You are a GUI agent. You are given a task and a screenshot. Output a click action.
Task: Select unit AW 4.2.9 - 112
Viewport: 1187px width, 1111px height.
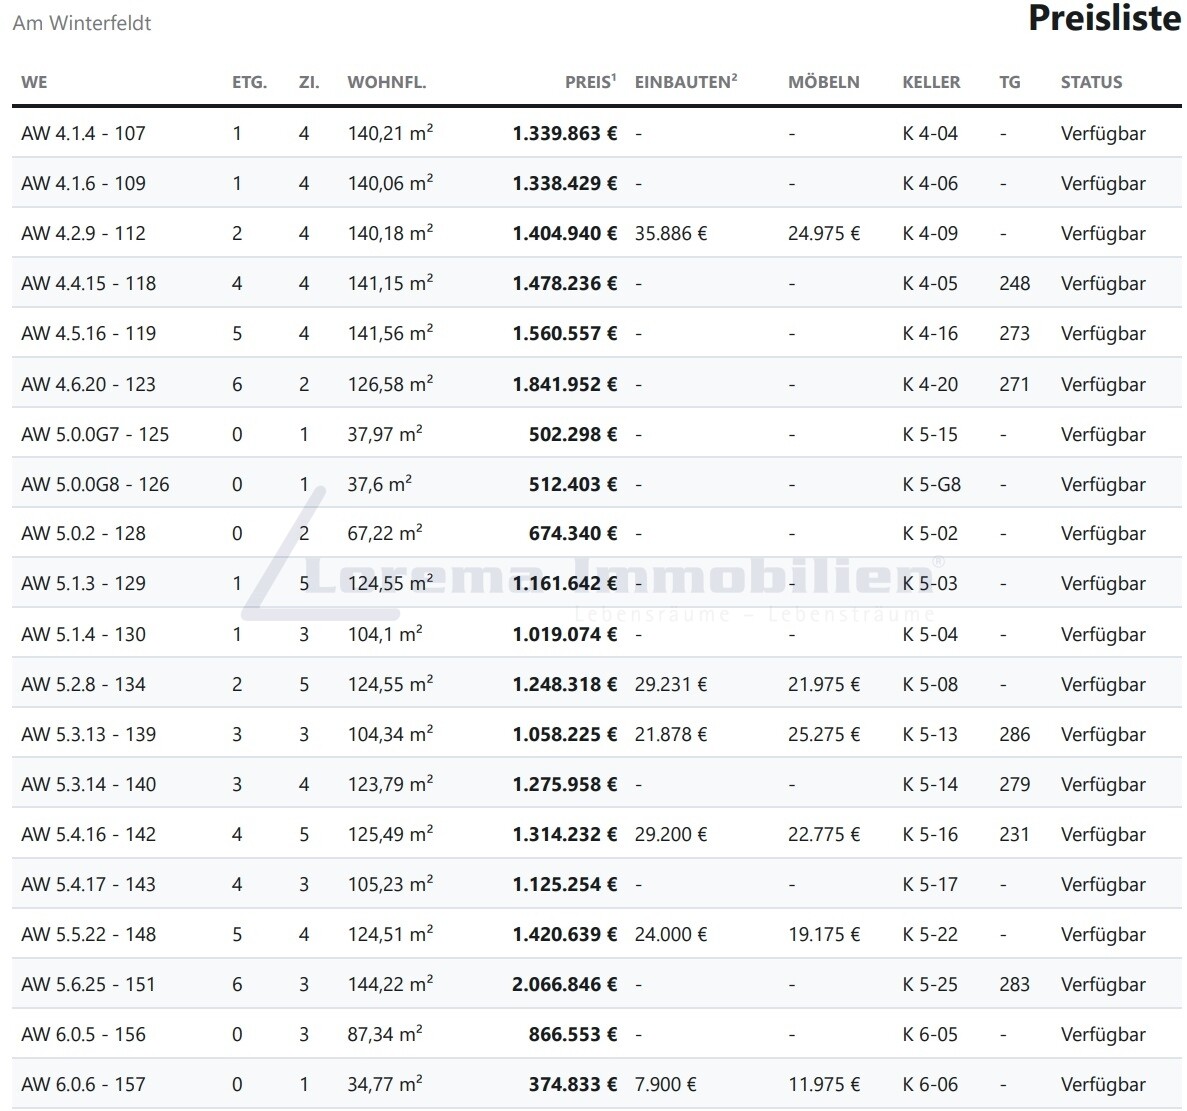83,233
